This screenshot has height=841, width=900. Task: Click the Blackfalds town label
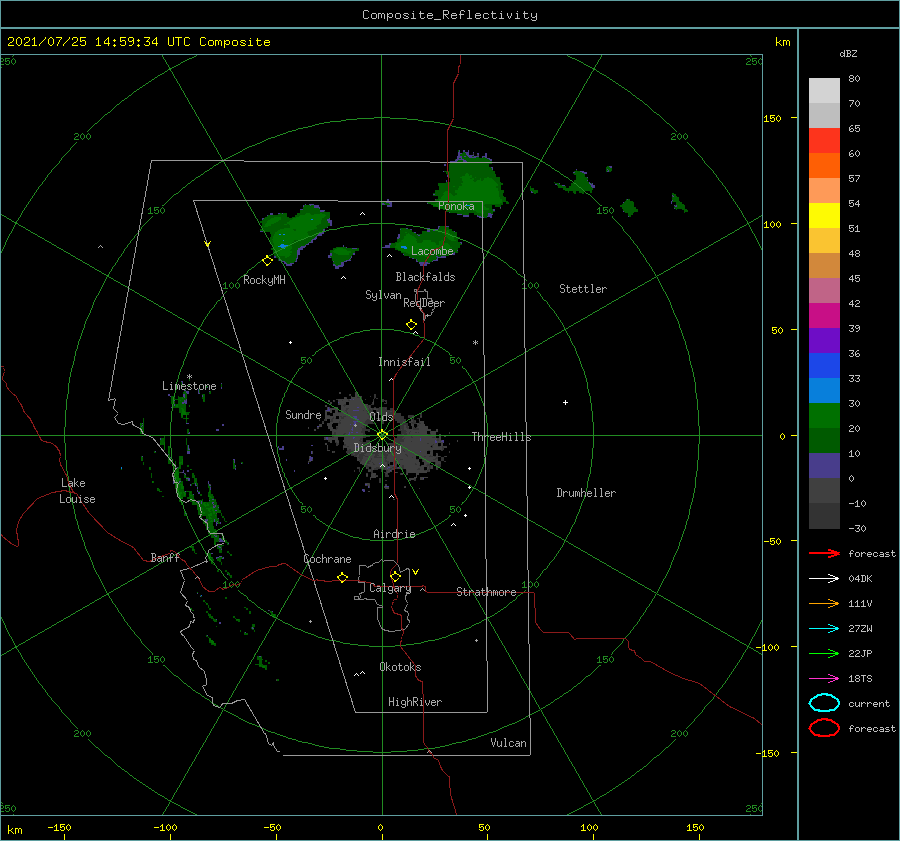pos(425,277)
